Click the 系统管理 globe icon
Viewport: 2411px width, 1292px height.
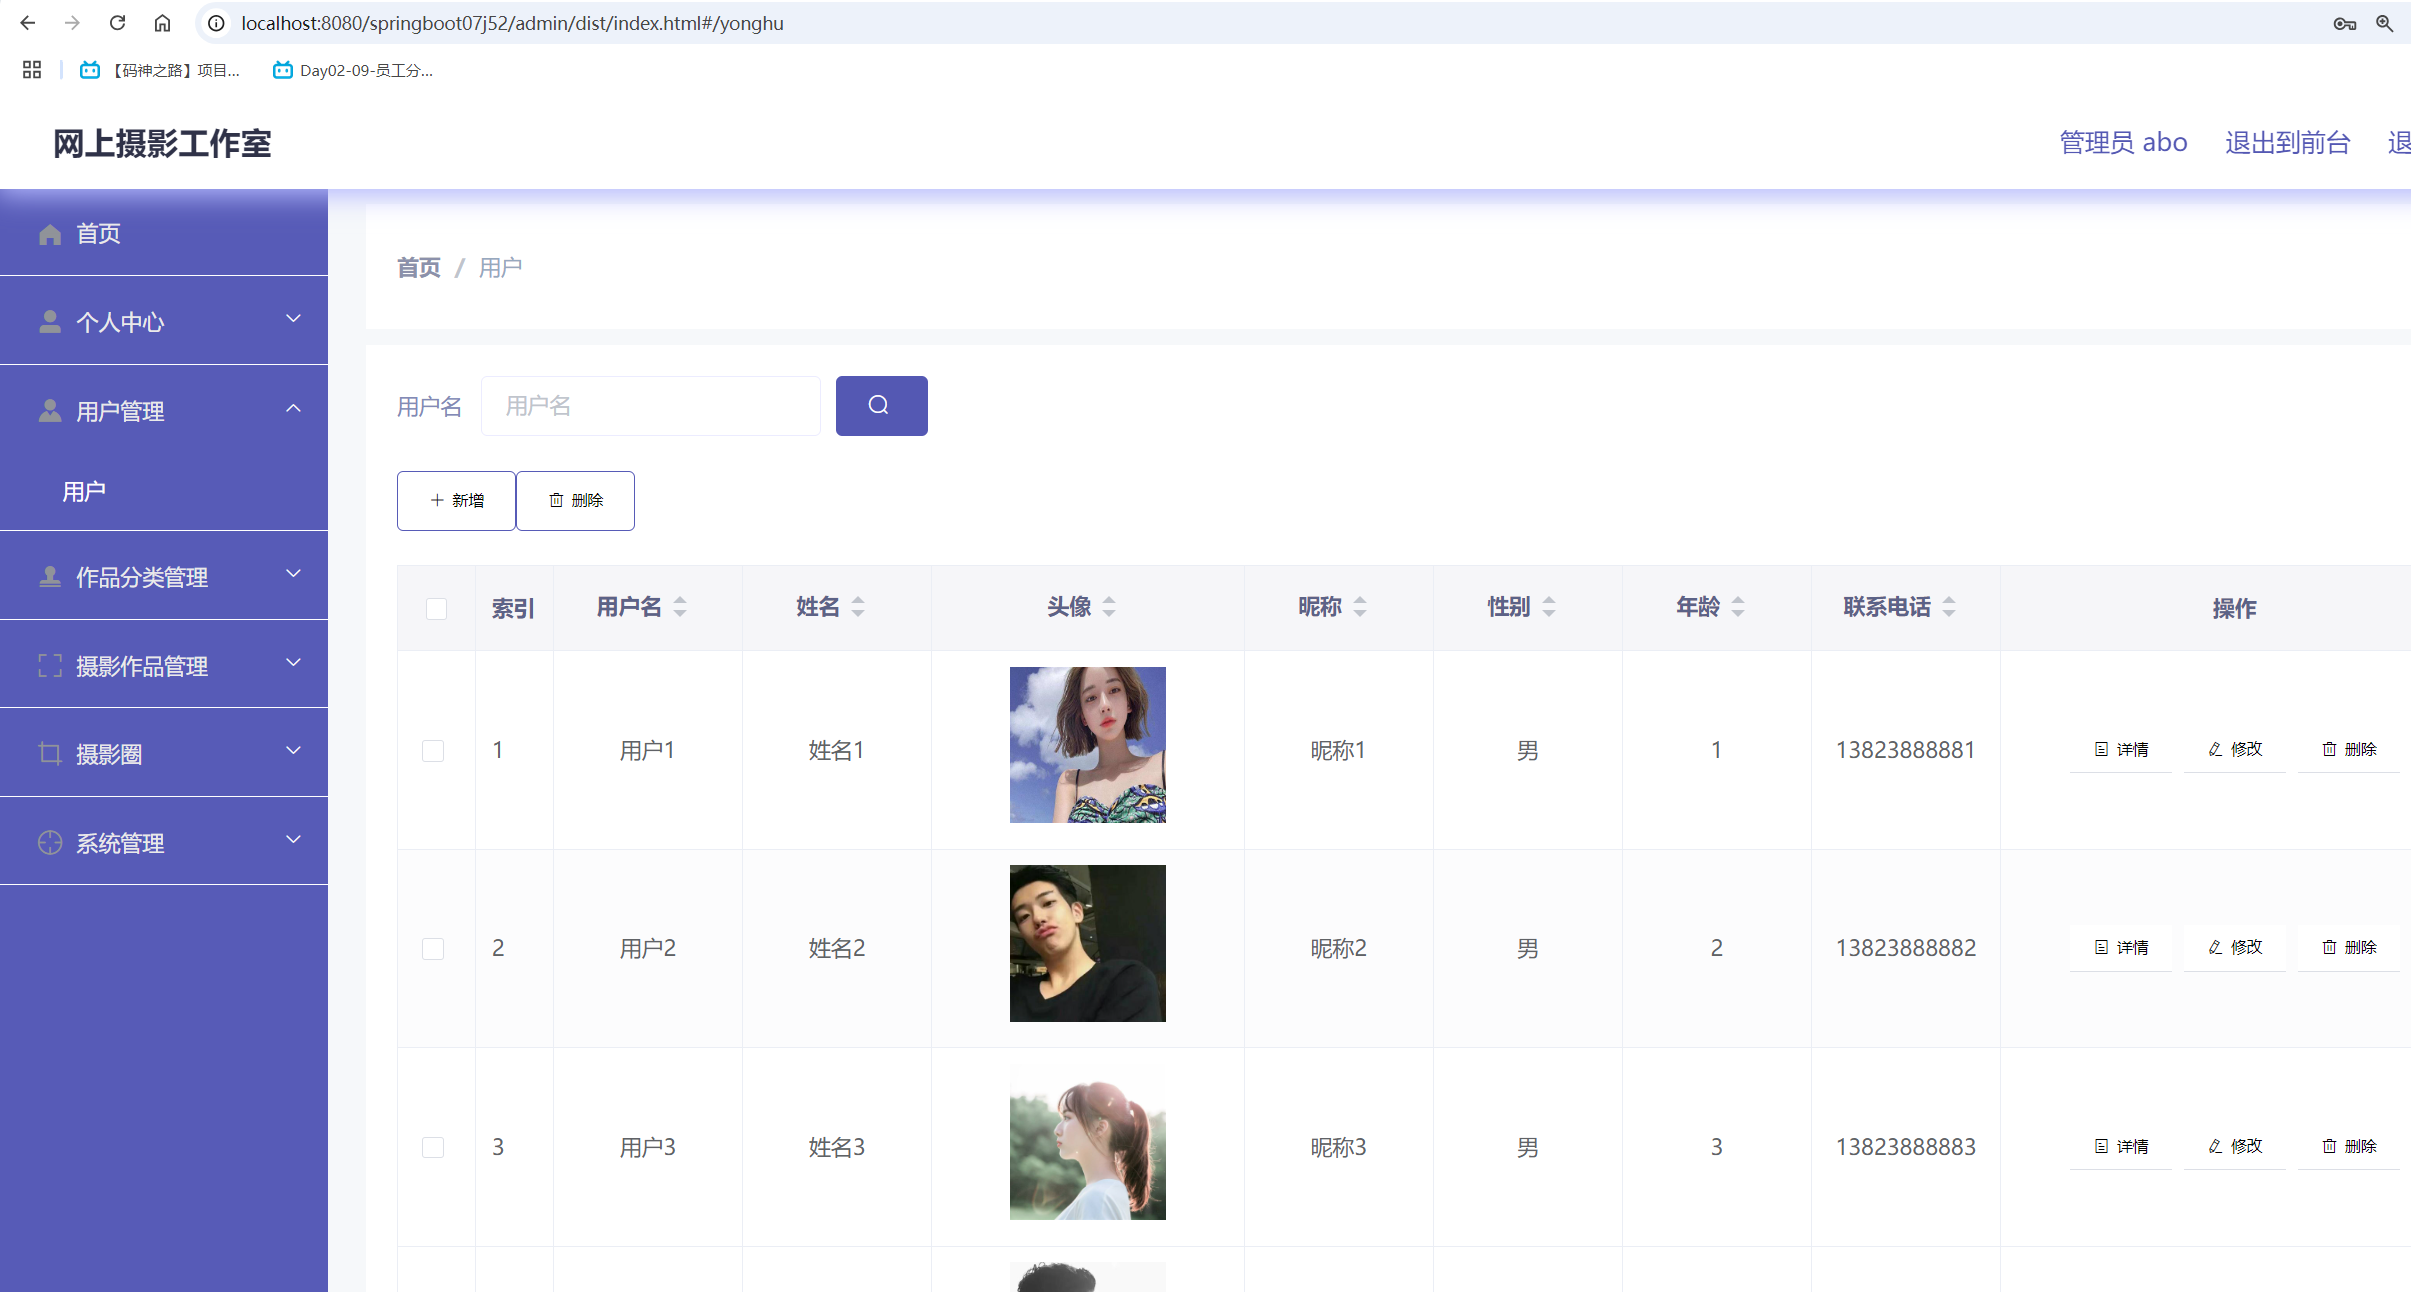[49, 842]
